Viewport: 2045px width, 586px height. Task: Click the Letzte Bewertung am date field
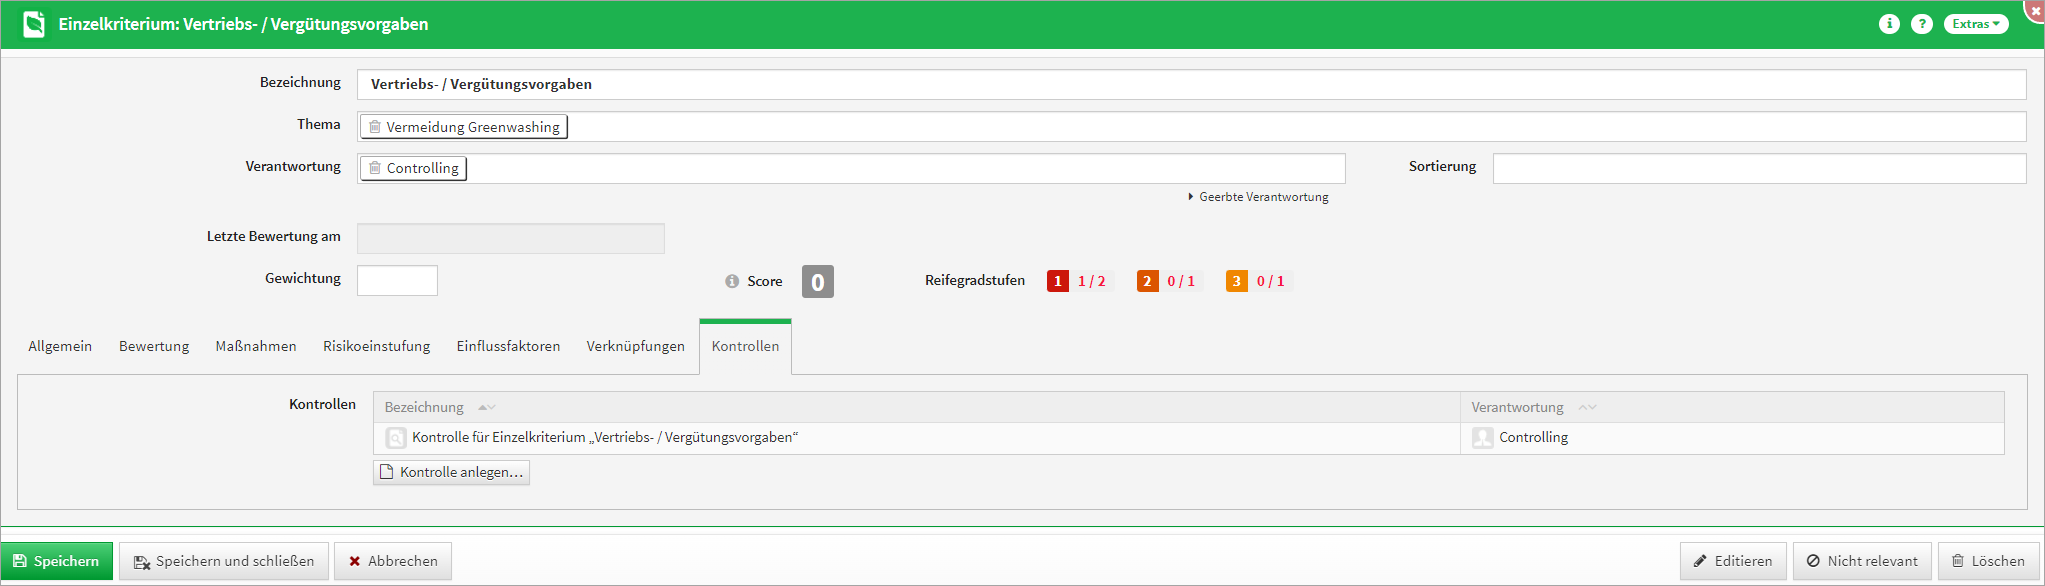tap(511, 238)
